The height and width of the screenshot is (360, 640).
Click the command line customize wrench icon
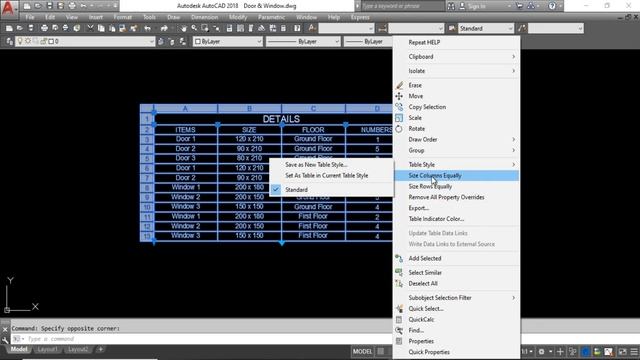[5, 340]
